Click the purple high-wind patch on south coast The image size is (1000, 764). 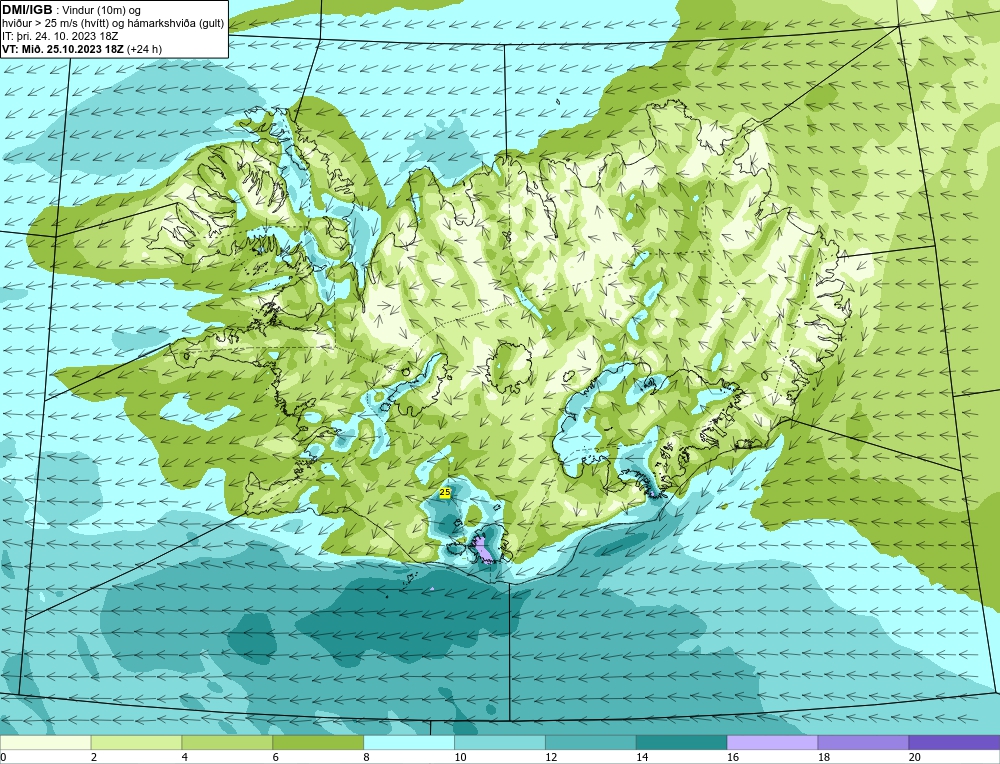[x=483, y=549]
